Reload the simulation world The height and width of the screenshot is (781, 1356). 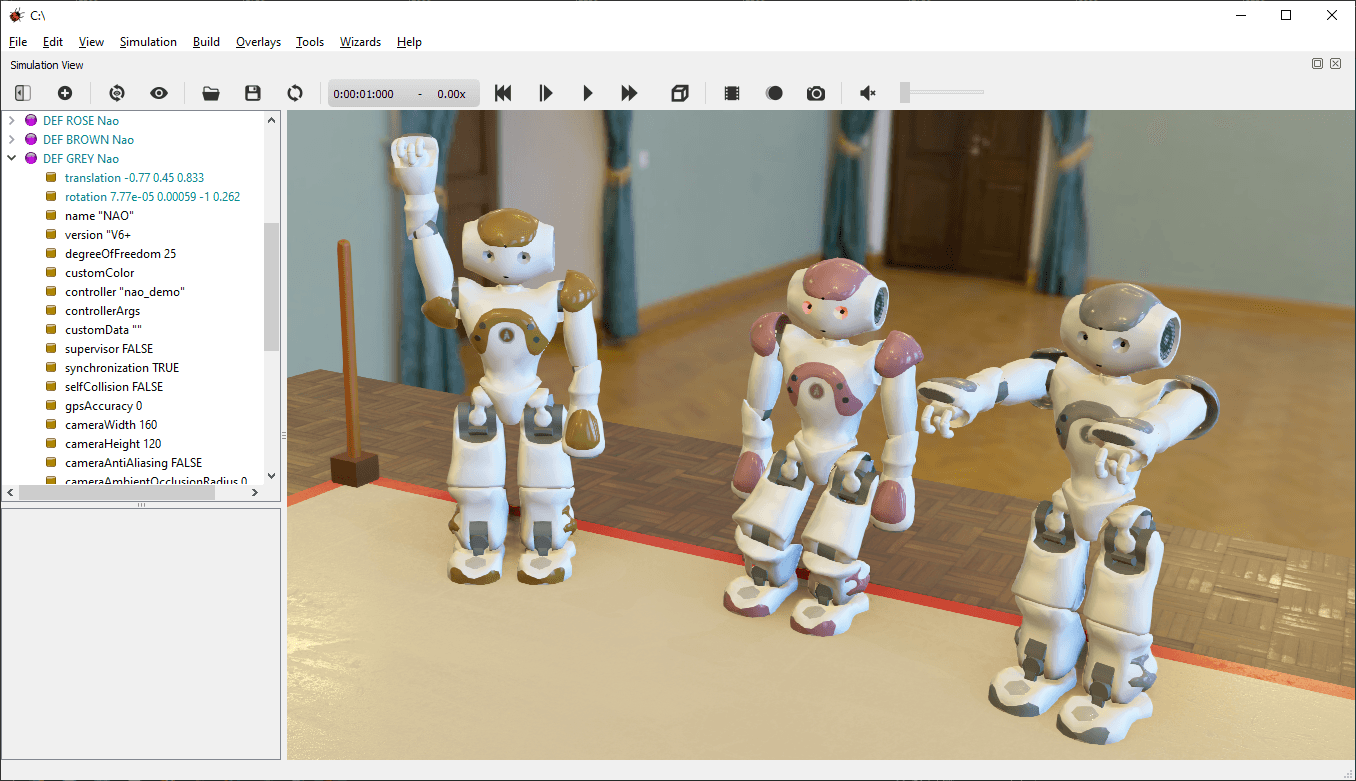point(295,93)
